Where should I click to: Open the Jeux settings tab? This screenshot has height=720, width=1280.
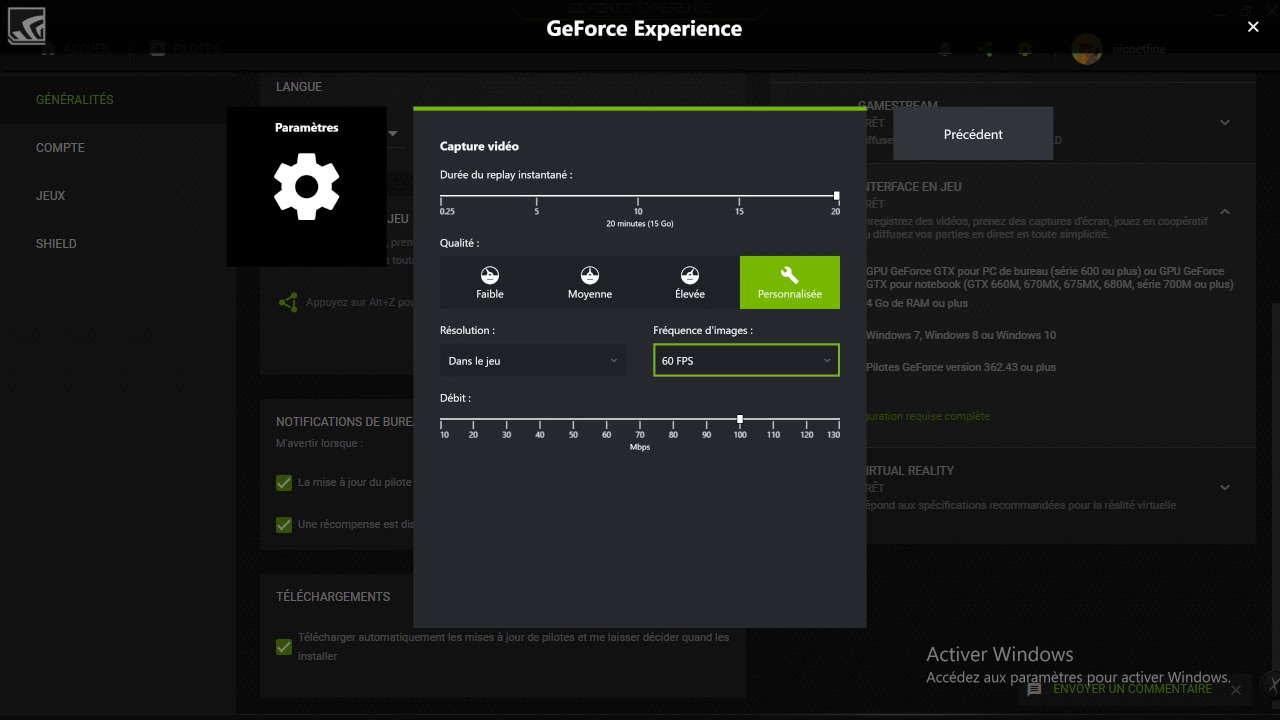(x=50, y=196)
